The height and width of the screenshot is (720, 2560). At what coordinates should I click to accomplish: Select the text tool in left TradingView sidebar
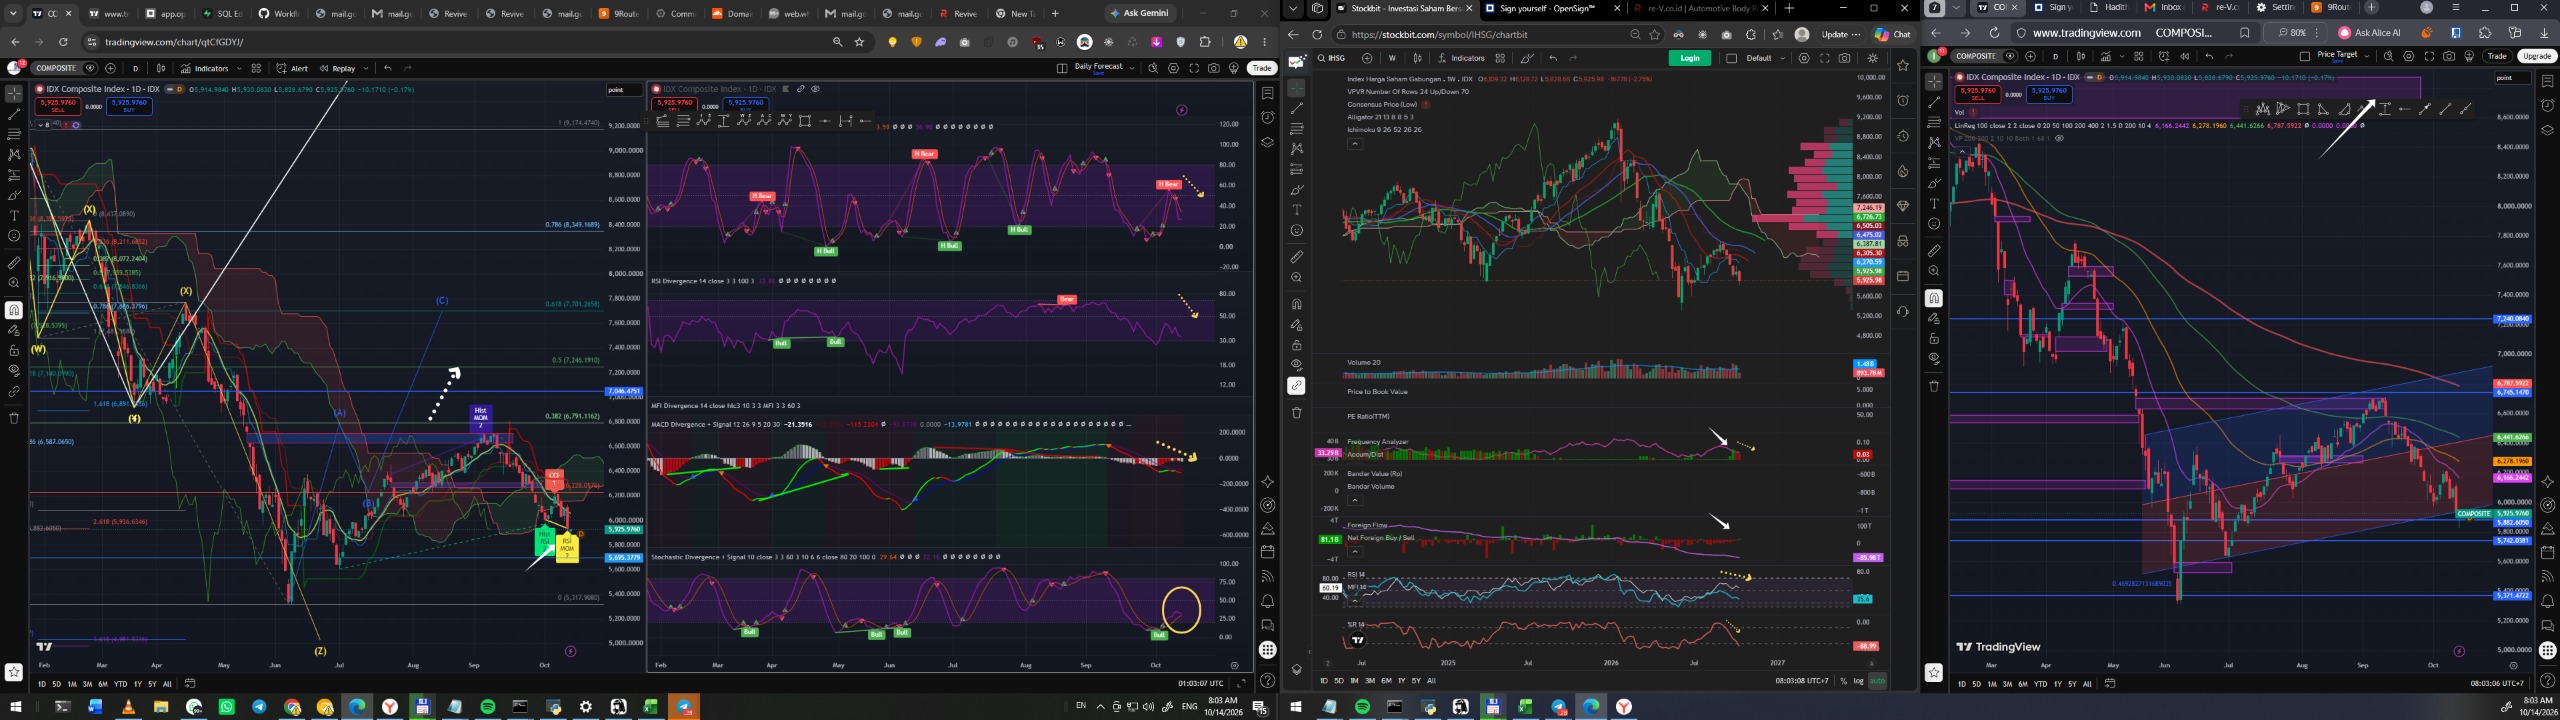(x=14, y=216)
